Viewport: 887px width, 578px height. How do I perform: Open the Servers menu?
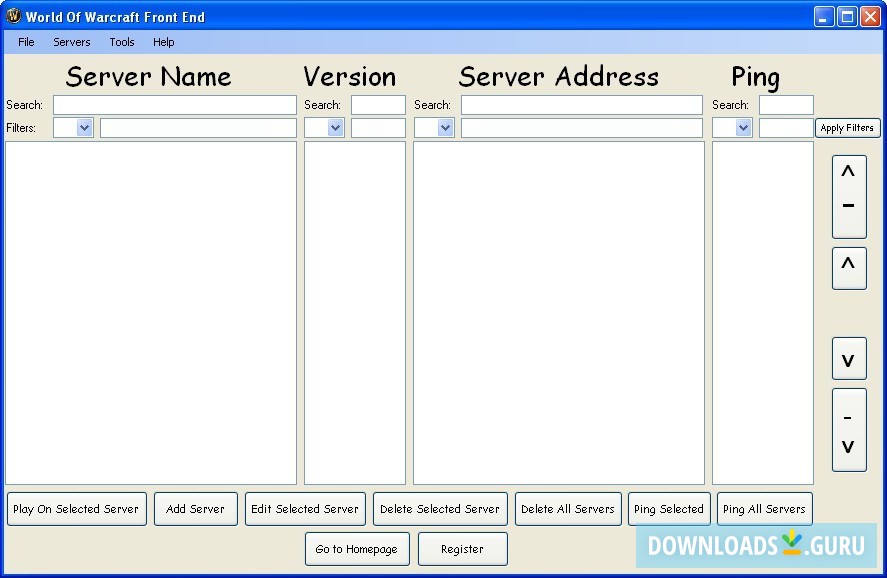pos(72,42)
